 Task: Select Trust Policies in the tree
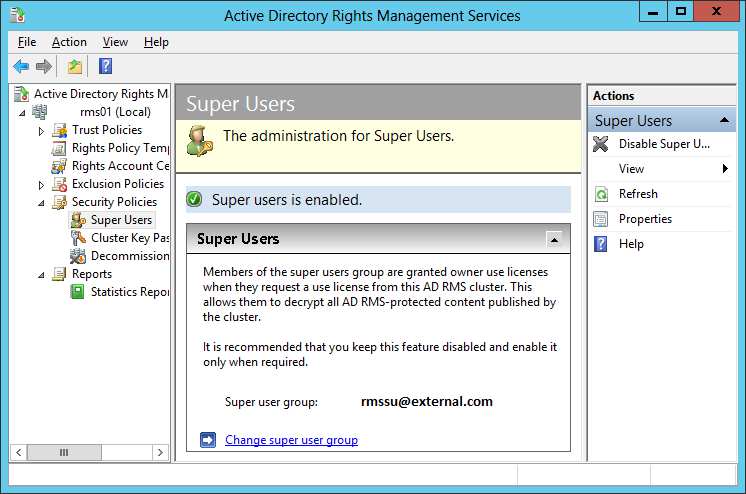[107, 130]
